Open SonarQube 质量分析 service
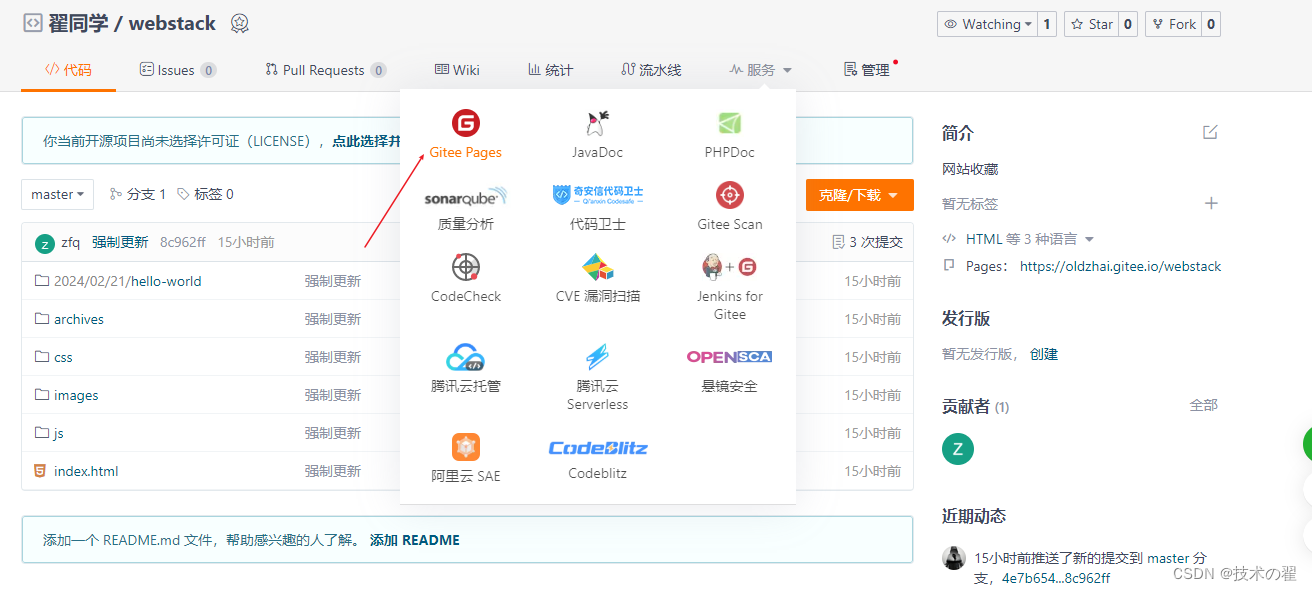Image resolution: width=1312 pixels, height=591 pixels. coord(466,208)
